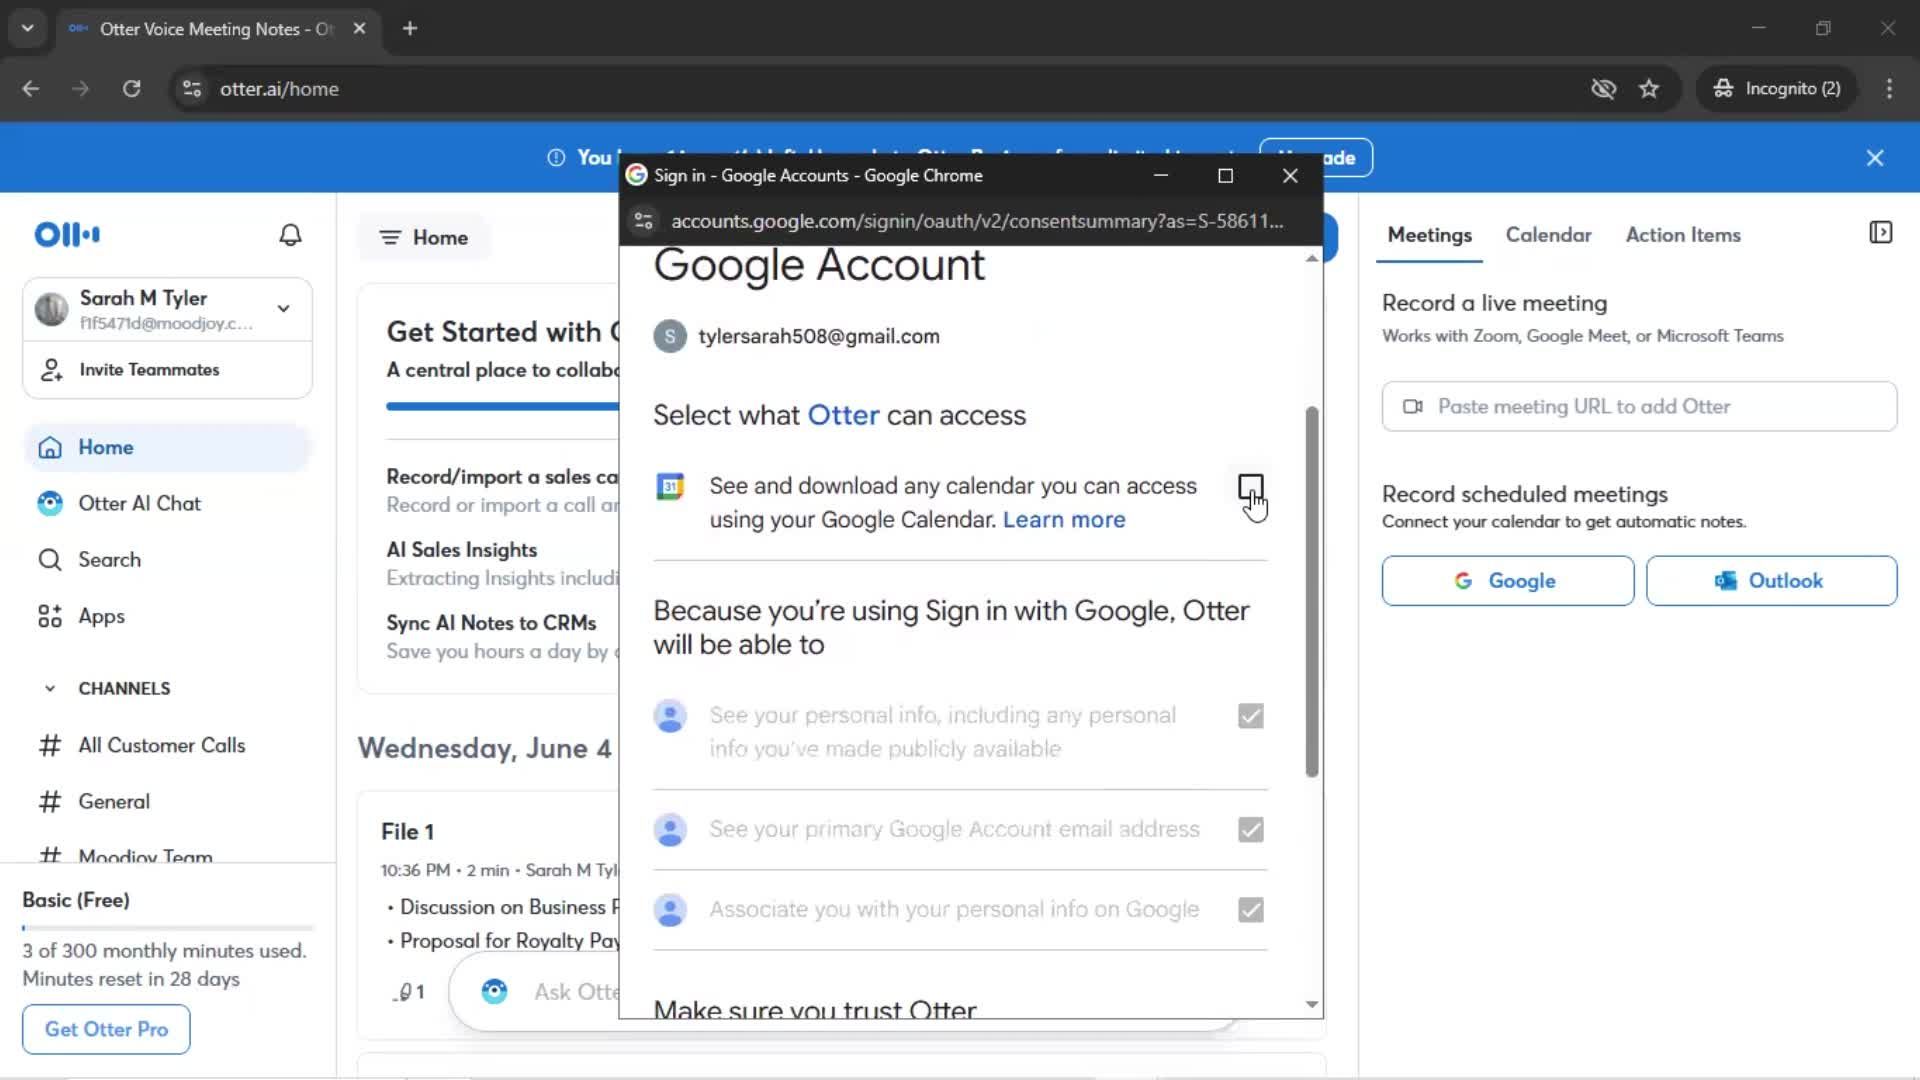Click the Home heading button in main panel
This screenshot has width=1920, height=1080.
tap(424, 238)
